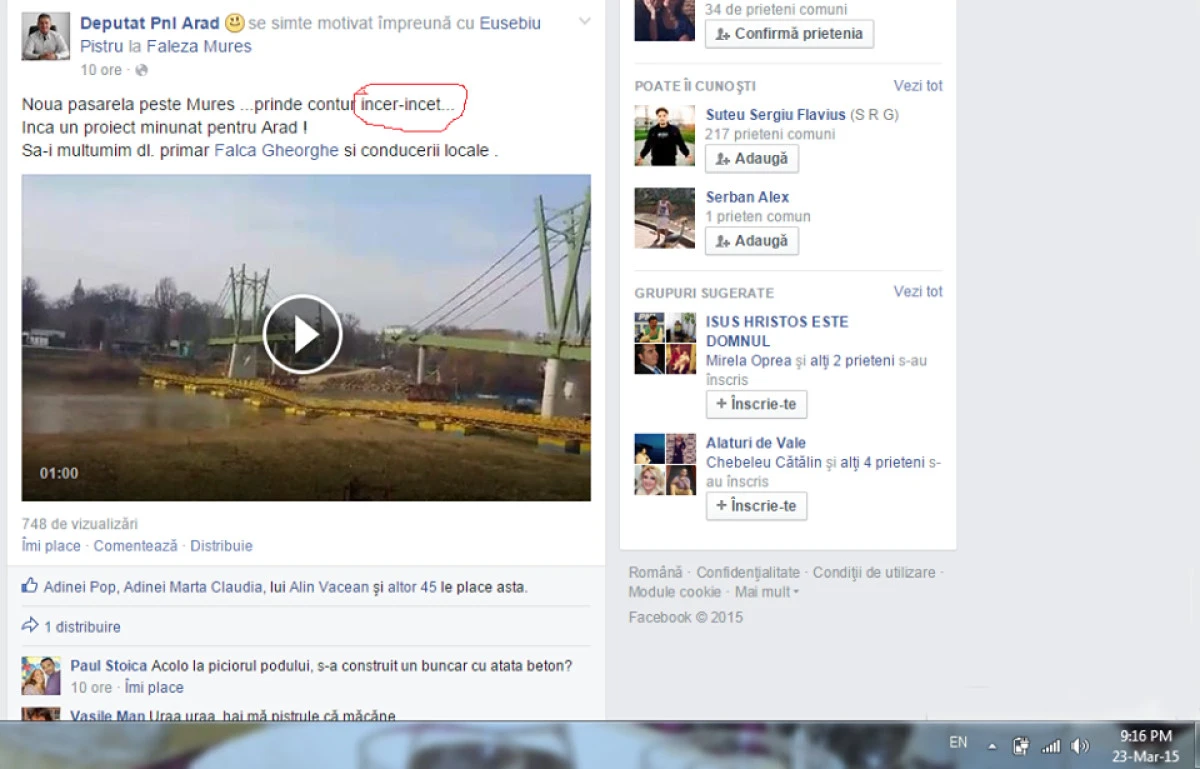Image resolution: width=1200 pixels, height=769 pixels.
Task: Click the network signal tray icon
Action: pyautogui.click(x=1051, y=746)
